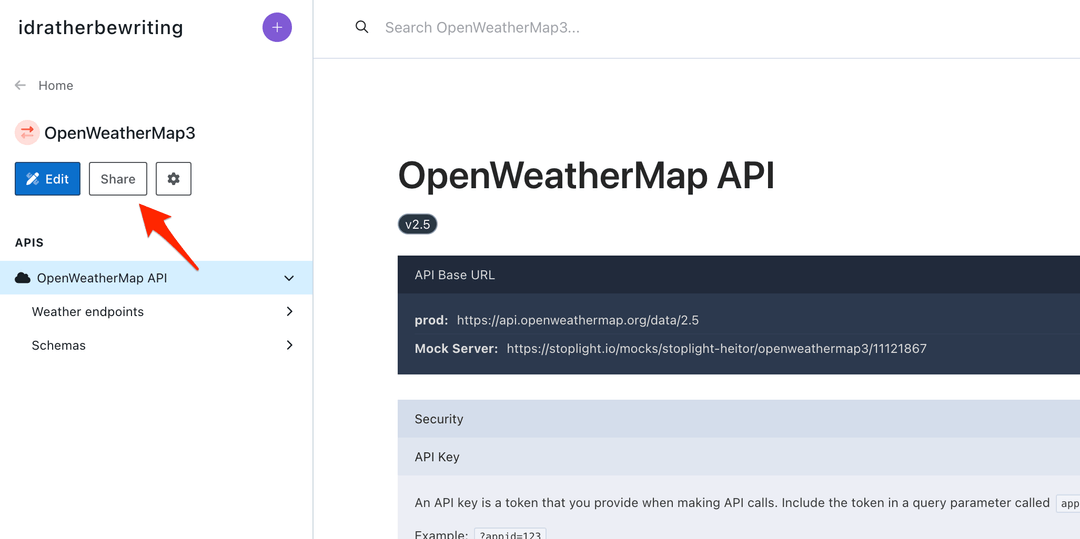The width and height of the screenshot is (1080, 539).
Task: Click the Mock Server URL
Action: pos(716,349)
